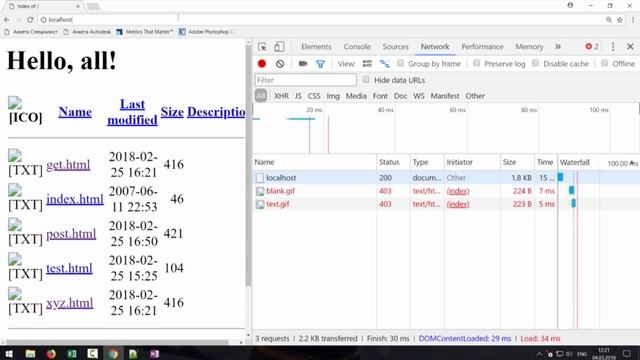Open the Chrome main menu
640x360 pixels.
point(633,20)
